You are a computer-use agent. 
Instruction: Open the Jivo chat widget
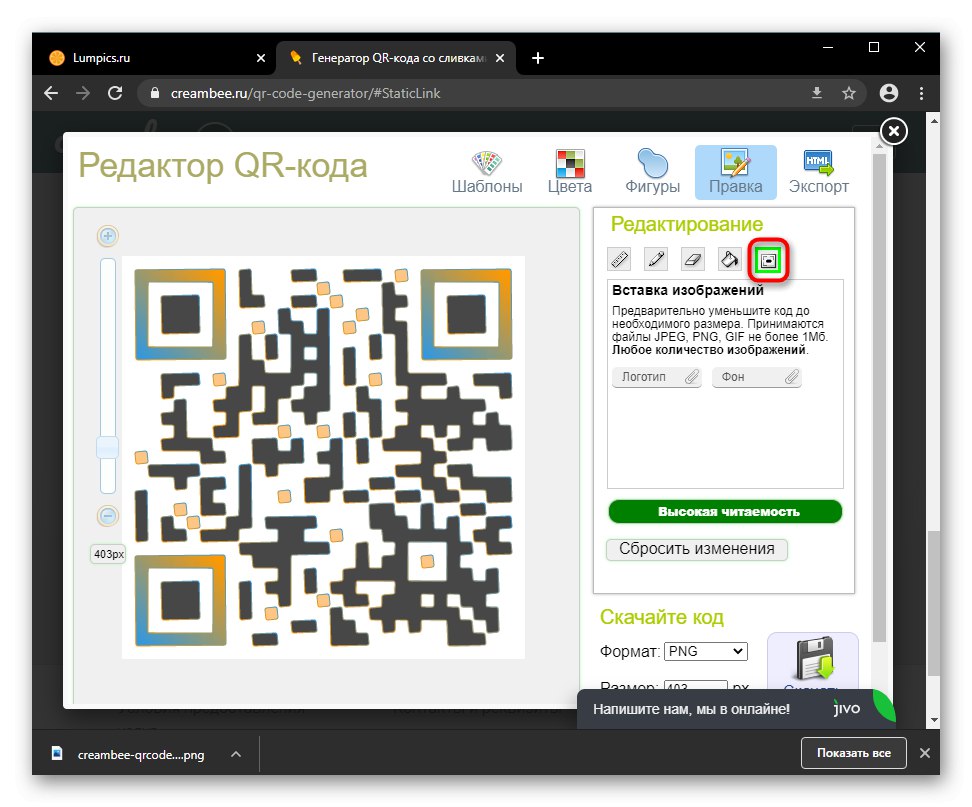[x=736, y=709]
